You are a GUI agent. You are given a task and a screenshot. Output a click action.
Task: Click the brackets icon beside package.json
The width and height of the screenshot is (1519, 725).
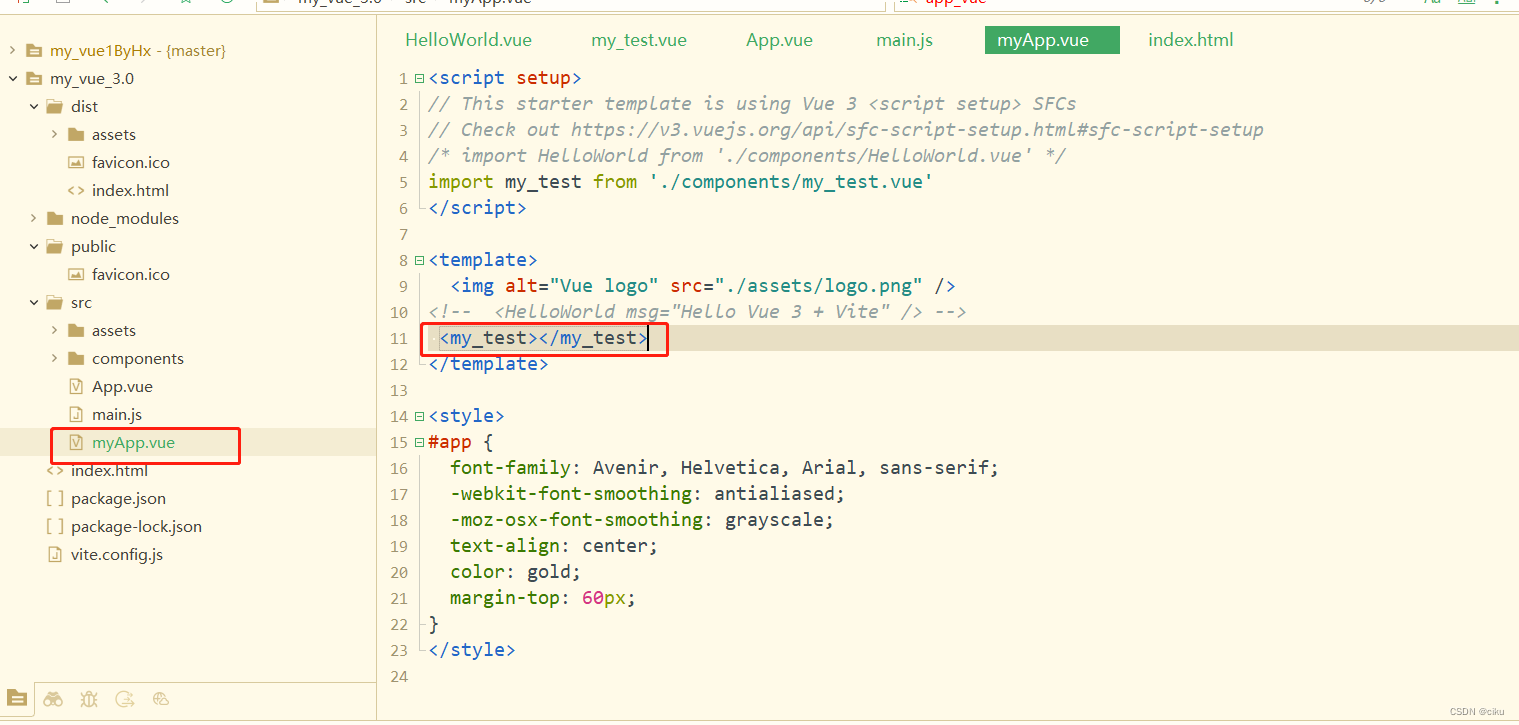pos(55,498)
